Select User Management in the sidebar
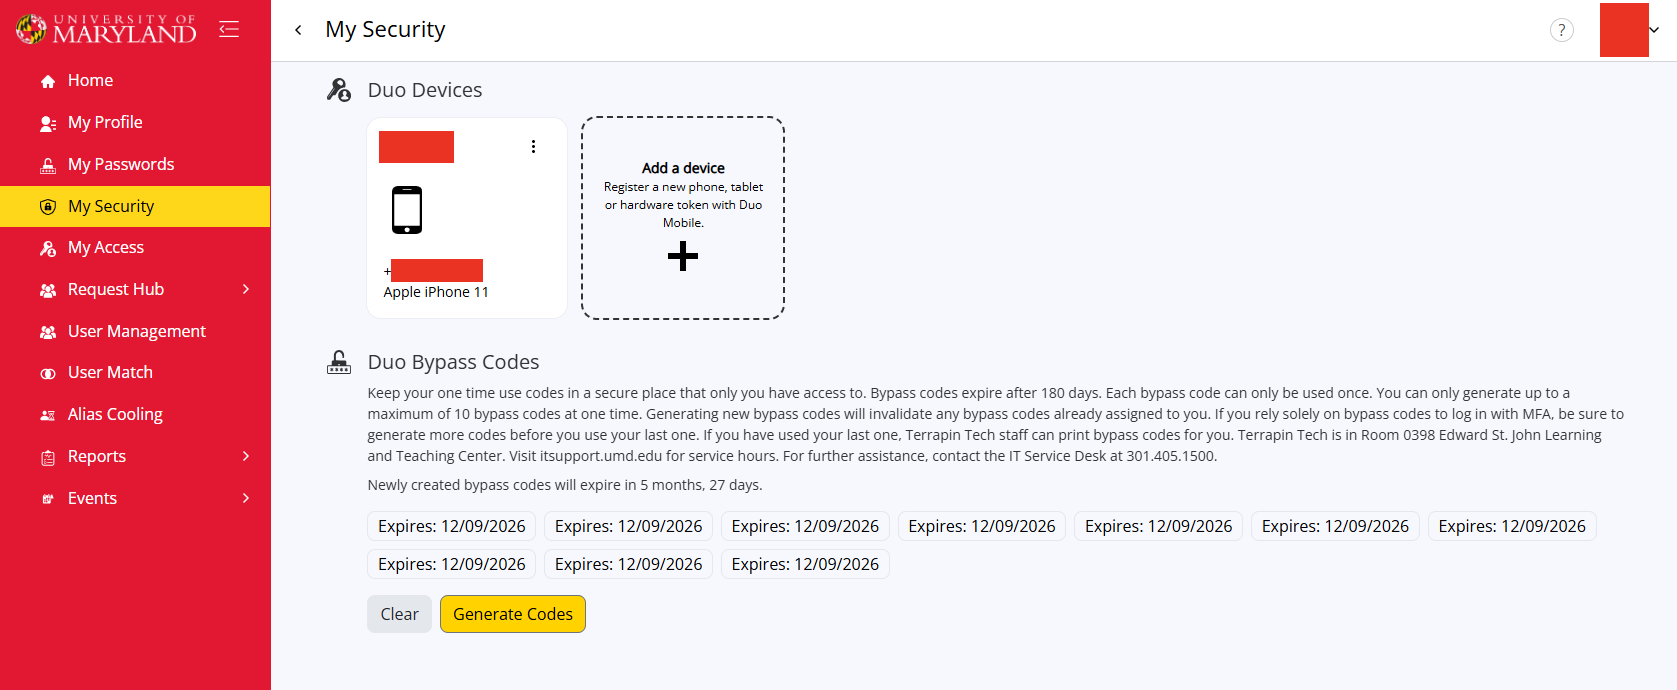The width and height of the screenshot is (1677, 690). (135, 331)
